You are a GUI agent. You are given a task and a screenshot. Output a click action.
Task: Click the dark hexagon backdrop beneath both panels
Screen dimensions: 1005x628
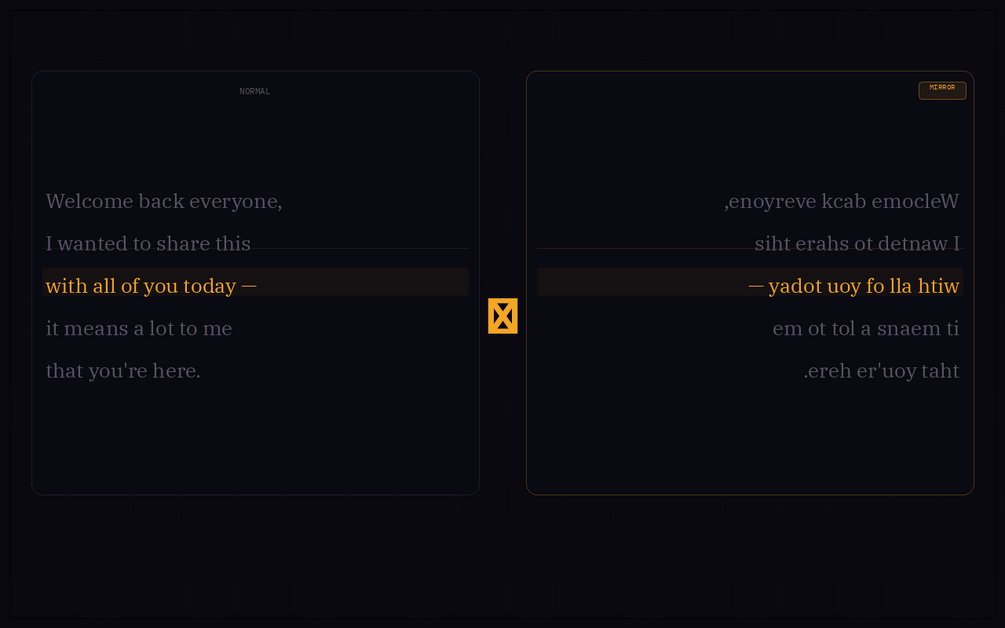point(502,558)
